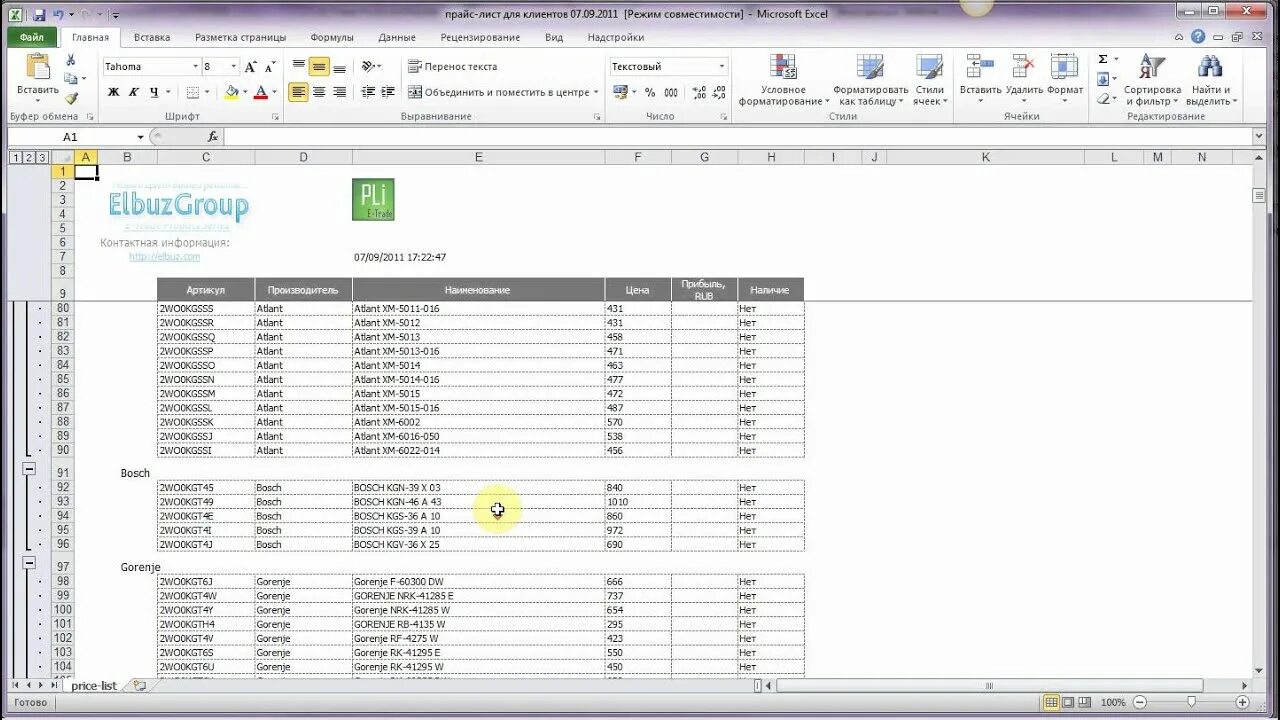Collapse the Bosch group minus button
The width and height of the screenshot is (1280, 720).
tap(29, 469)
